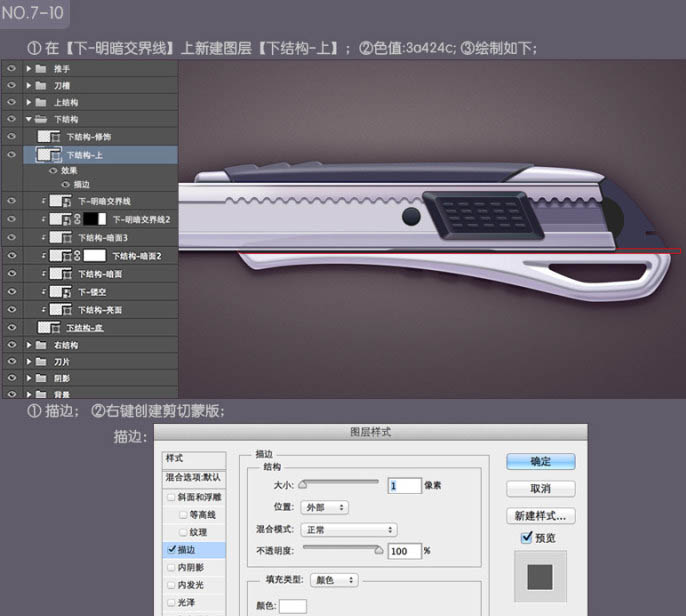Click the 大小 pixel size input field
This screenshot has width=686, height=616.
pyautogui.click(x=405, y=486)
